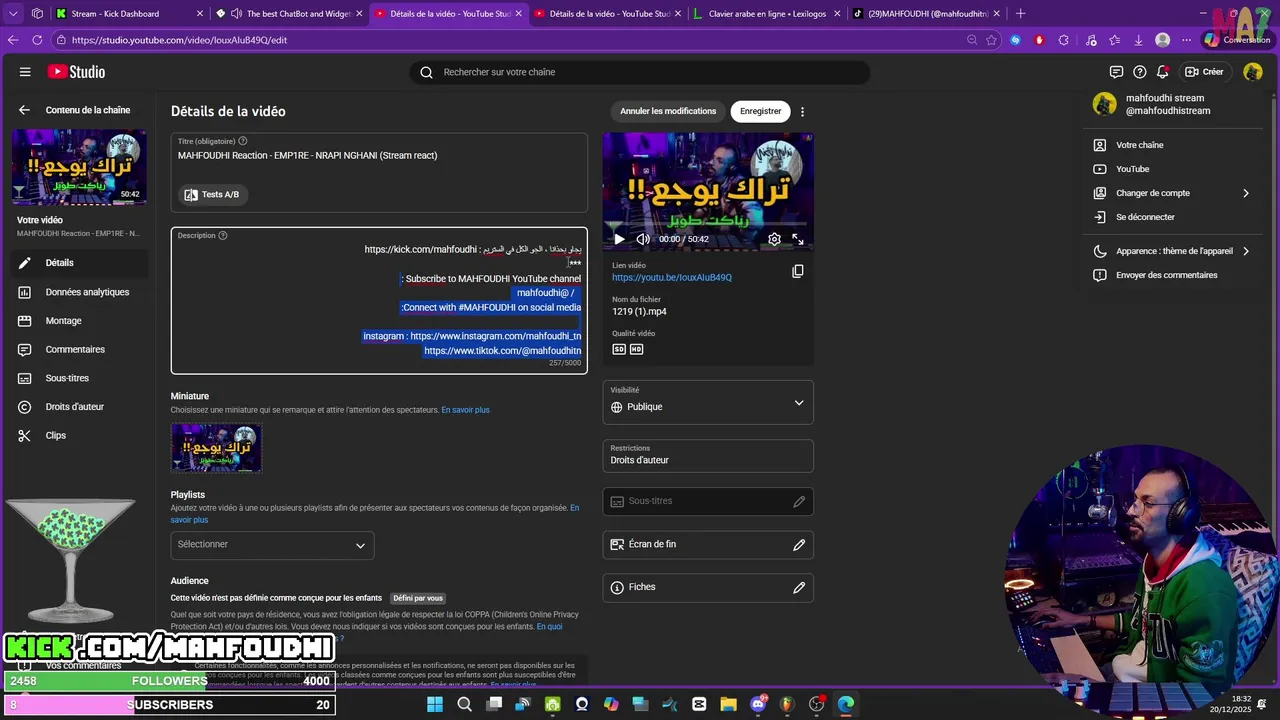Click the Créer button
The width and height of the screenshot is (1280, 720).
(1204, 72)
